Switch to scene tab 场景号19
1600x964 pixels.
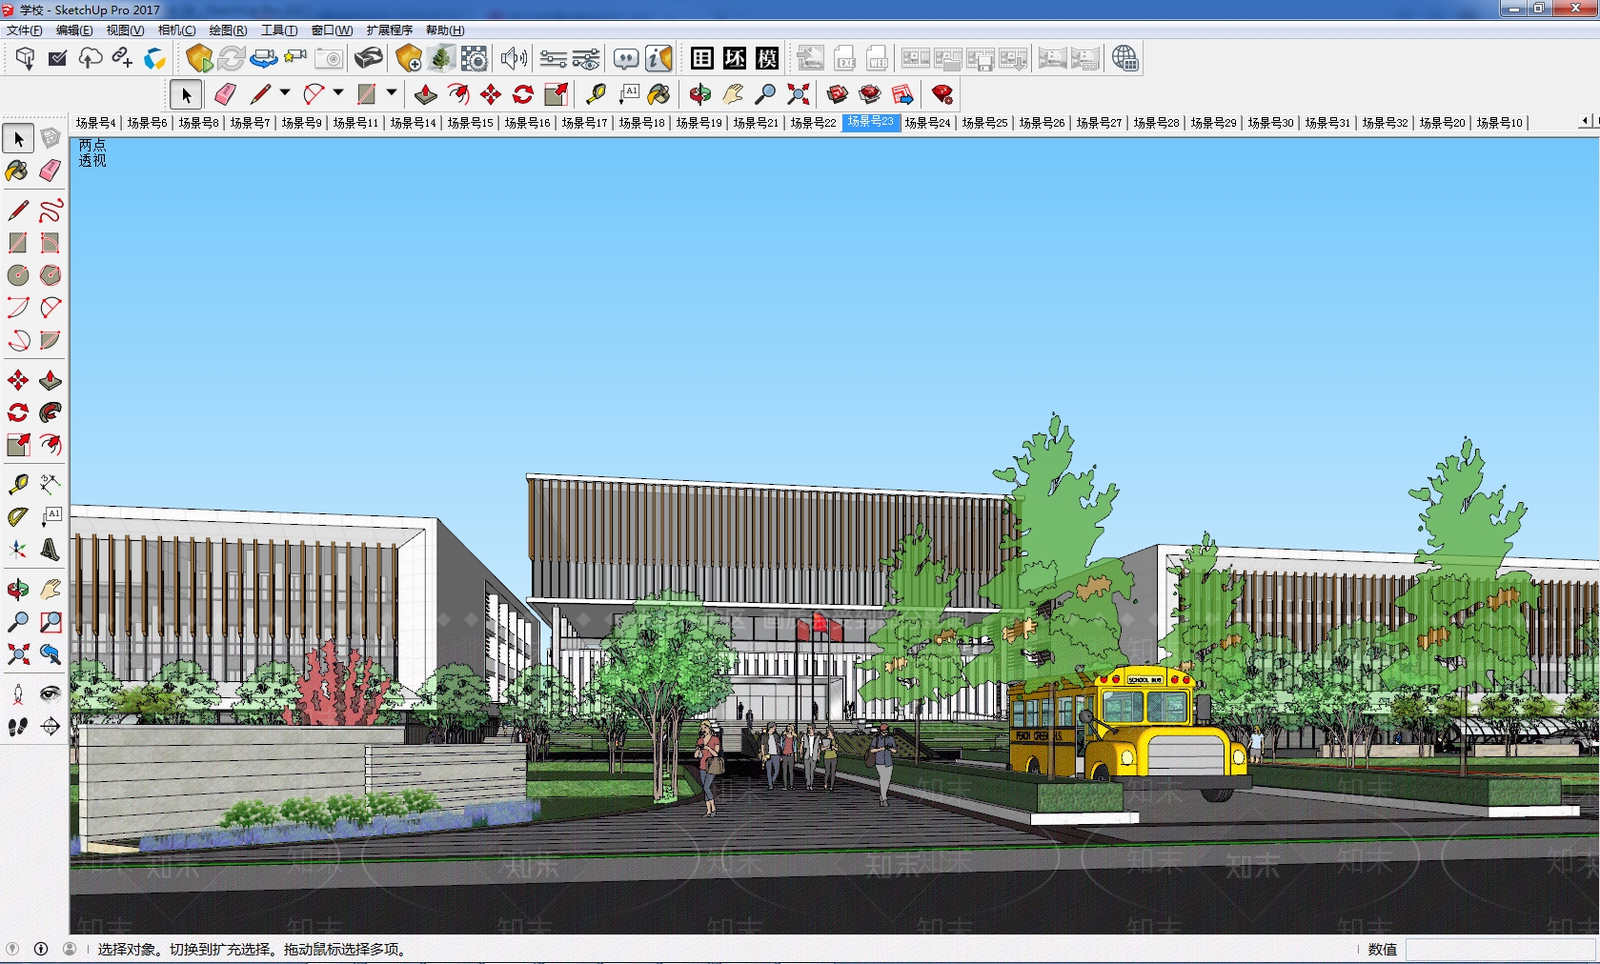699,123
